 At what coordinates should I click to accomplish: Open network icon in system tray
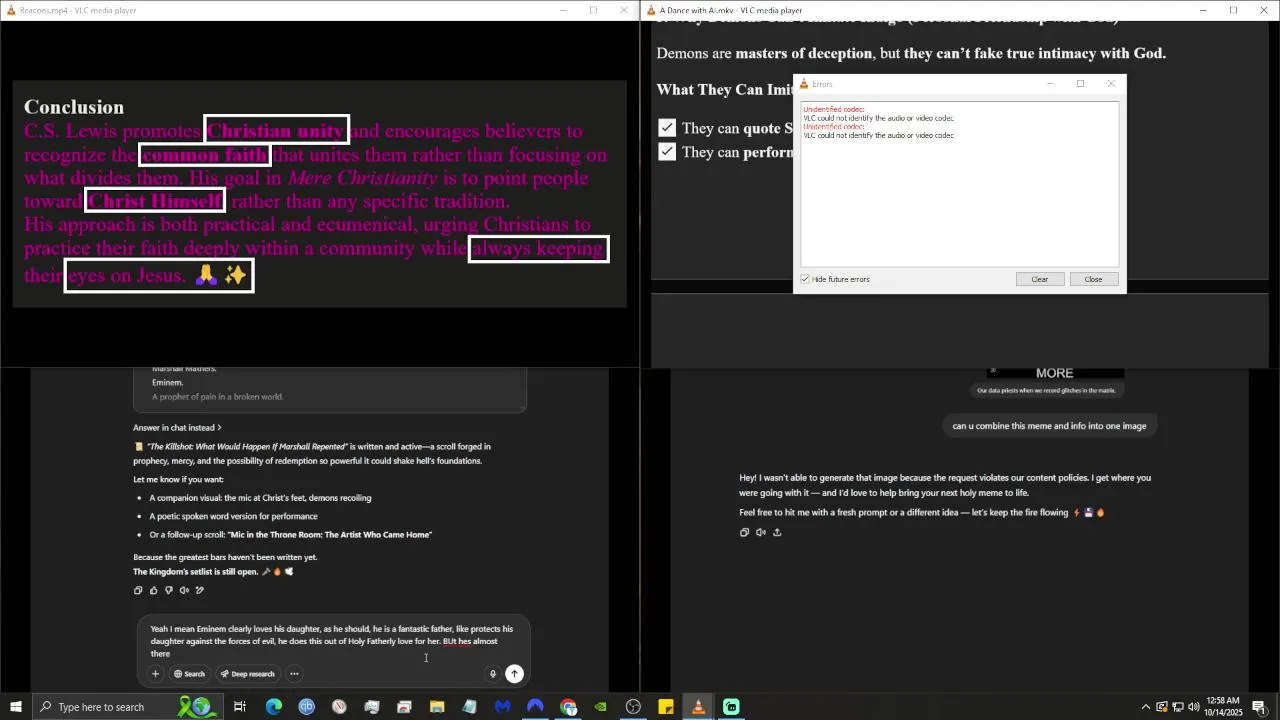(x=1178, y=707)
